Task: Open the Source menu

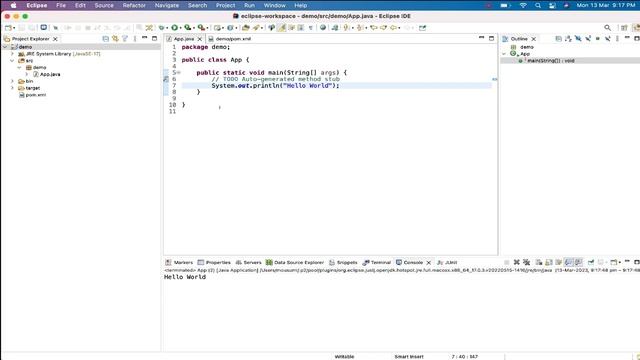Action: [x=104, y=5]
